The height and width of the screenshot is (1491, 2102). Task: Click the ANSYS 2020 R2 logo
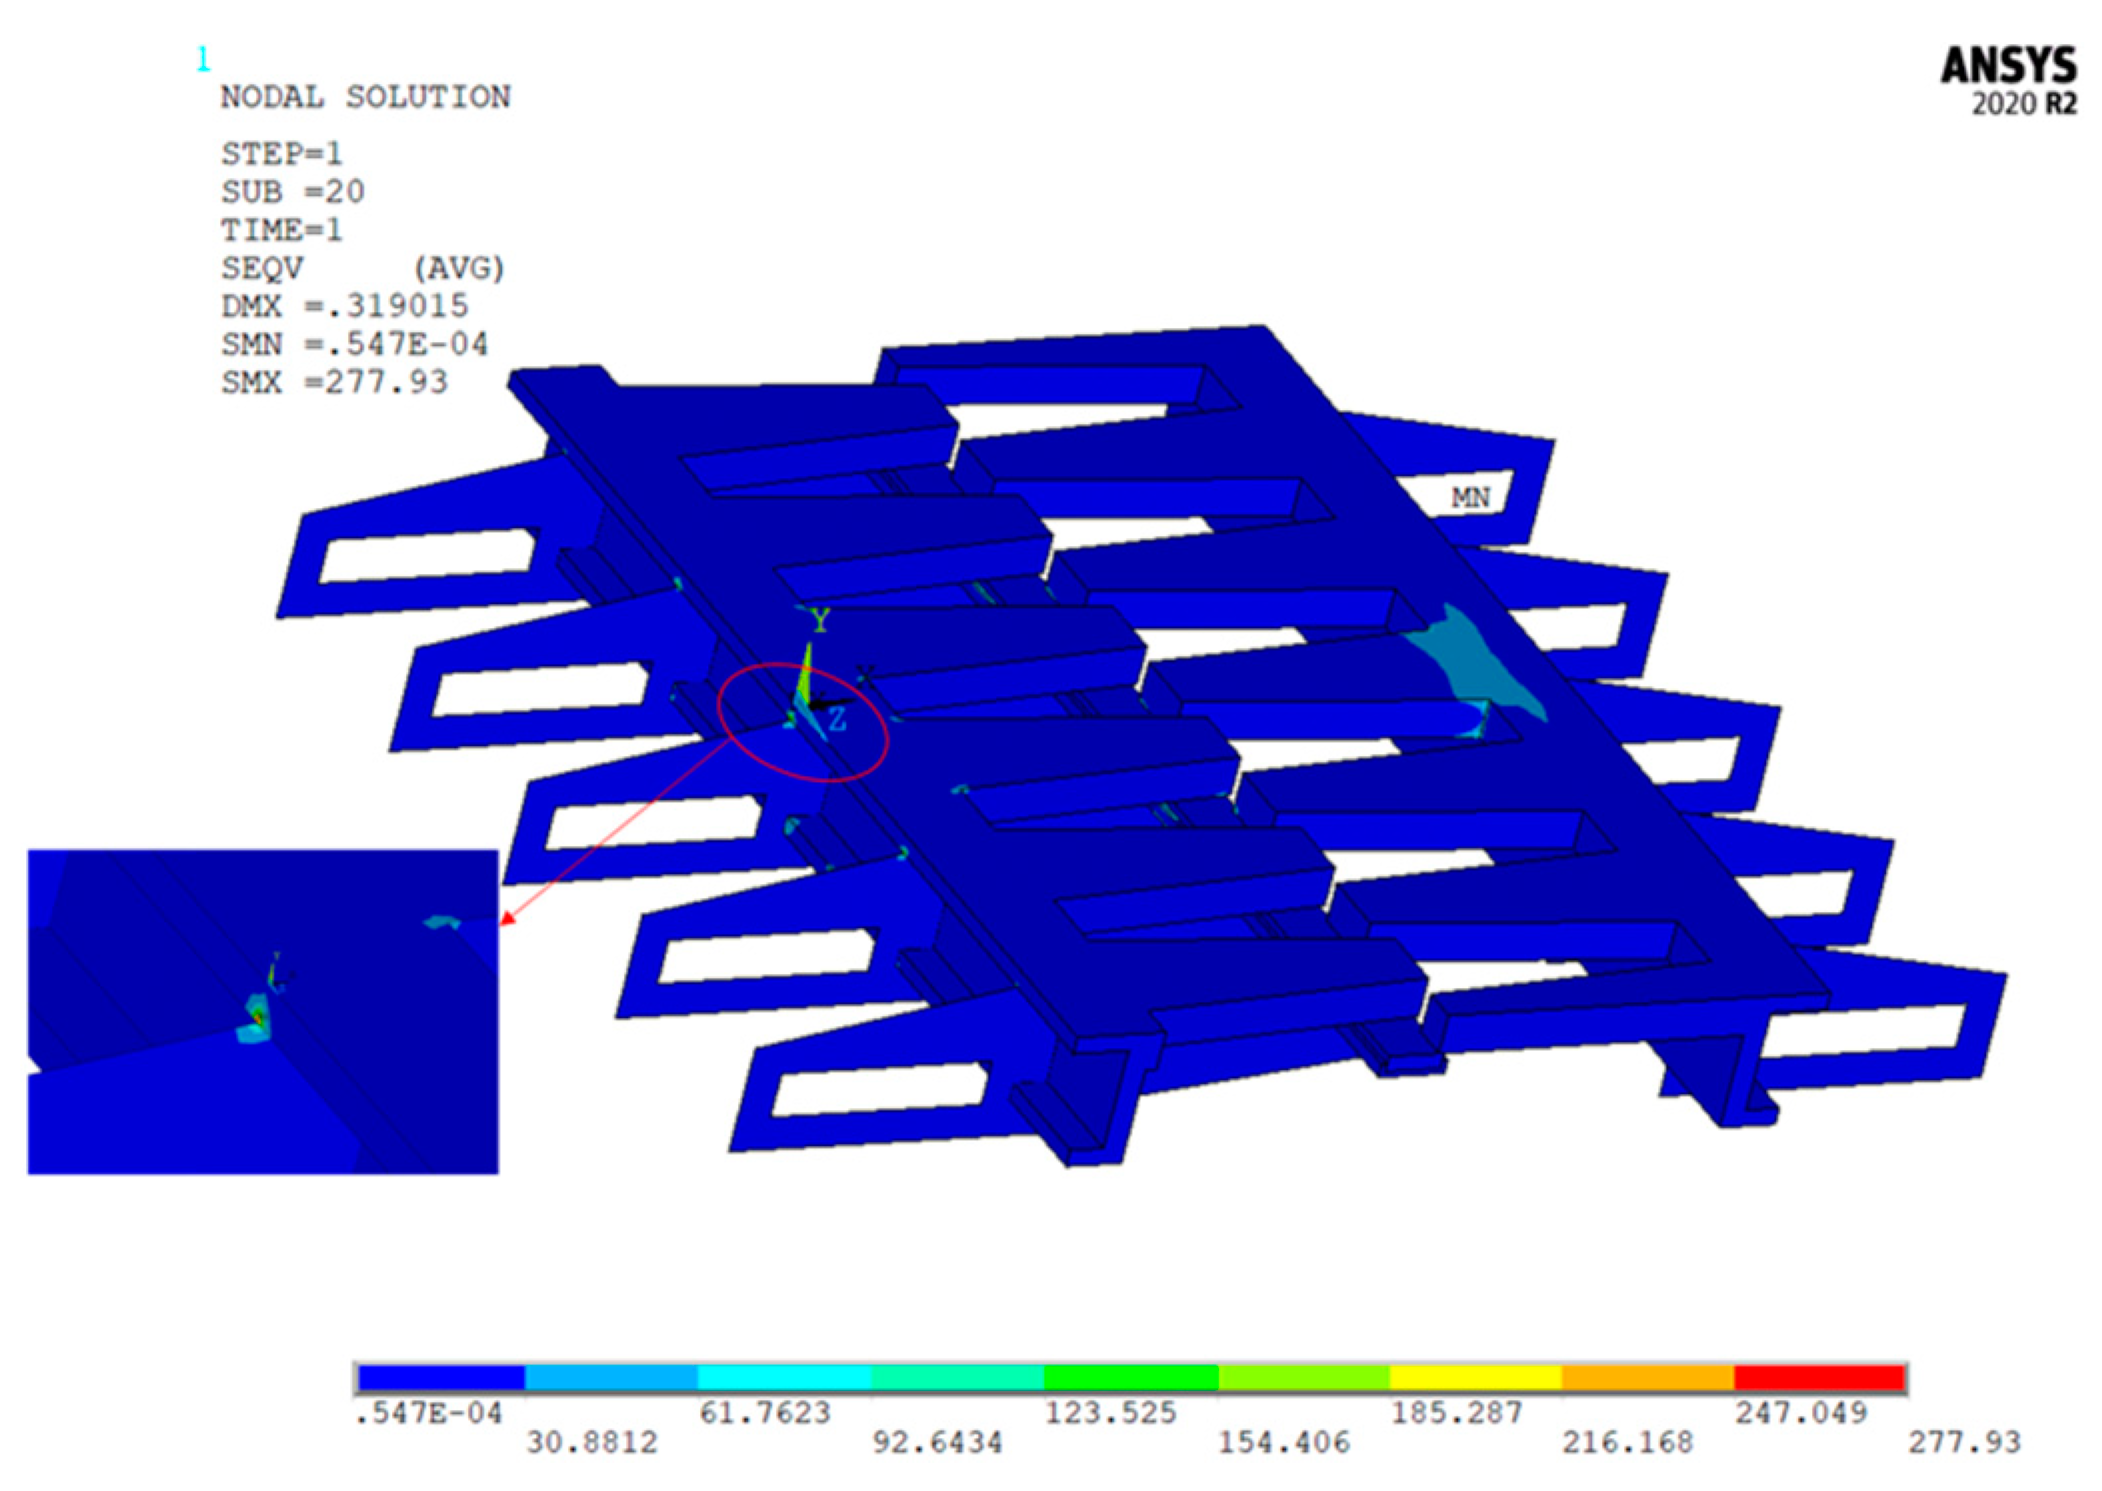(x=2007, y=81)
